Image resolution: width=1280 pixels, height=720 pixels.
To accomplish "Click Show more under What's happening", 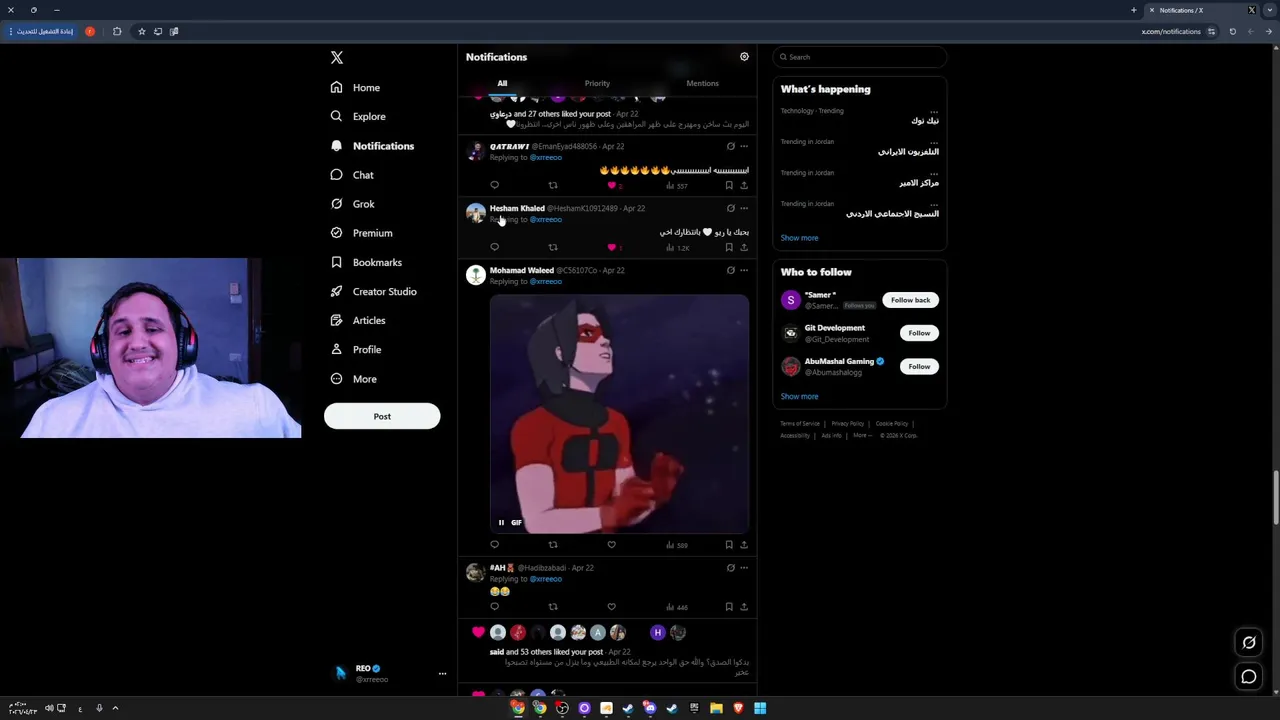I will click(799, 238).
